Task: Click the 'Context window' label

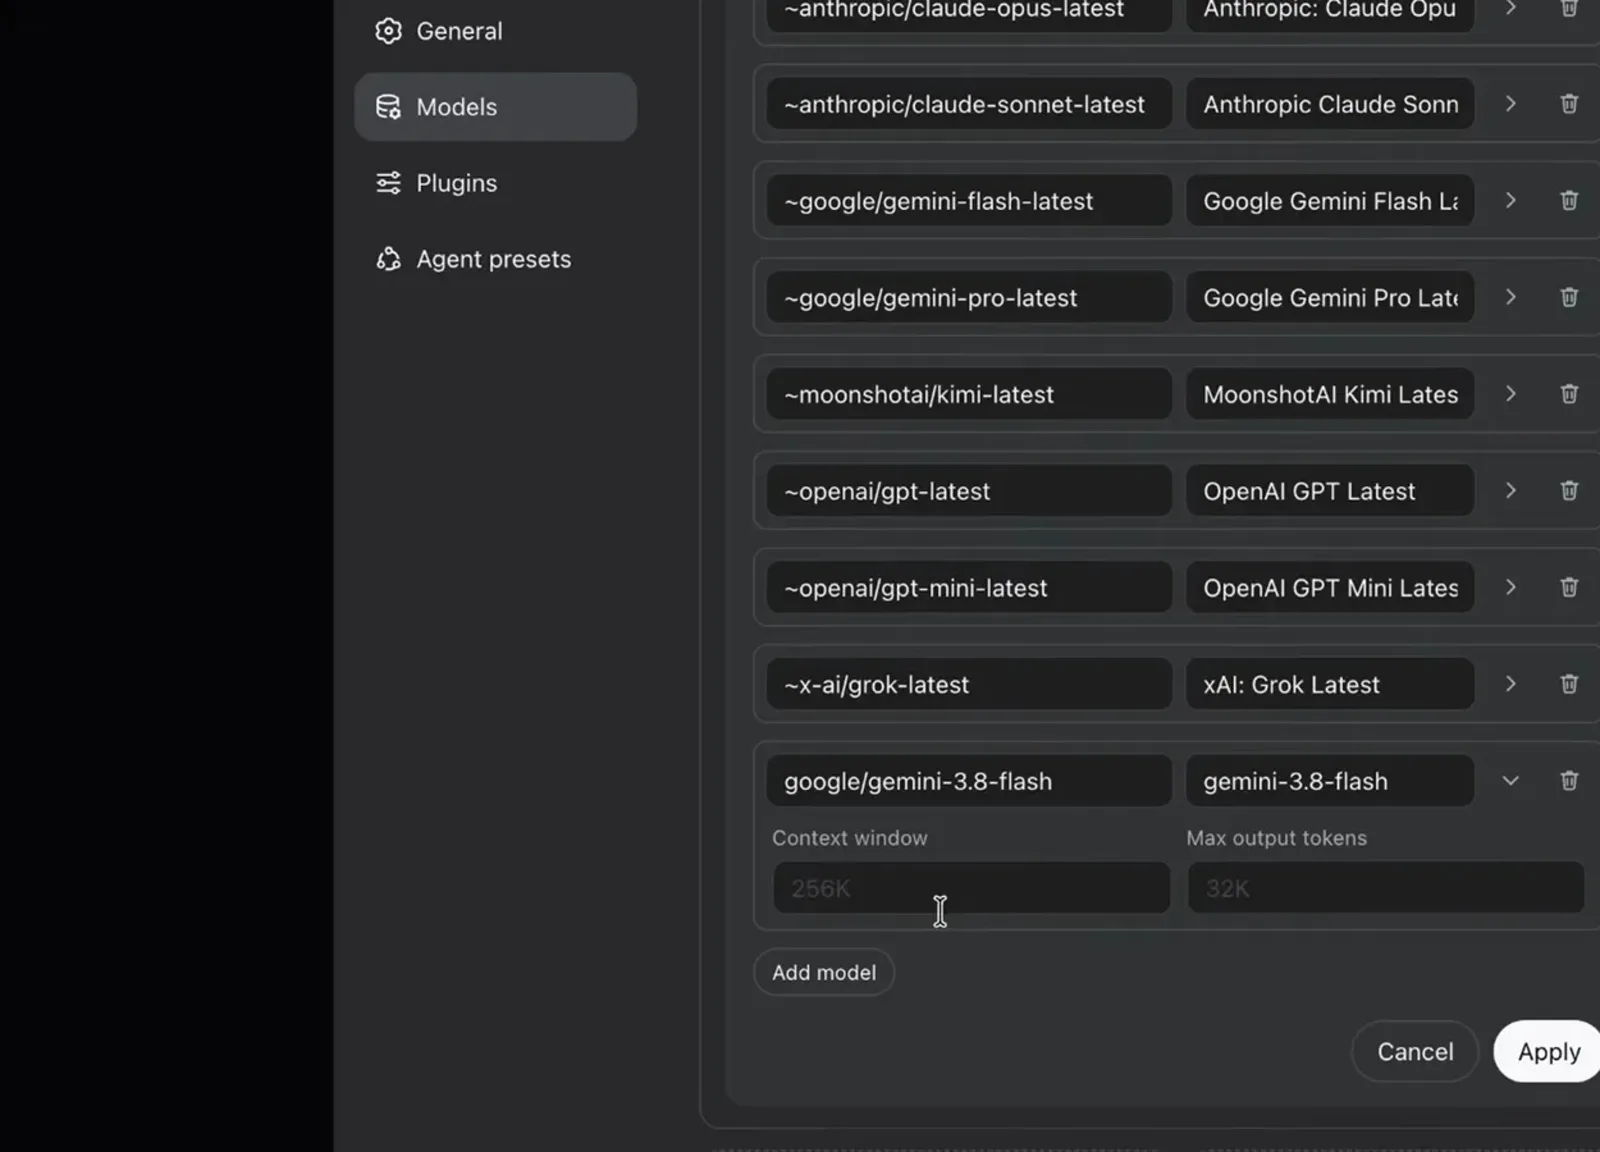Action: (x=850, y=838)
